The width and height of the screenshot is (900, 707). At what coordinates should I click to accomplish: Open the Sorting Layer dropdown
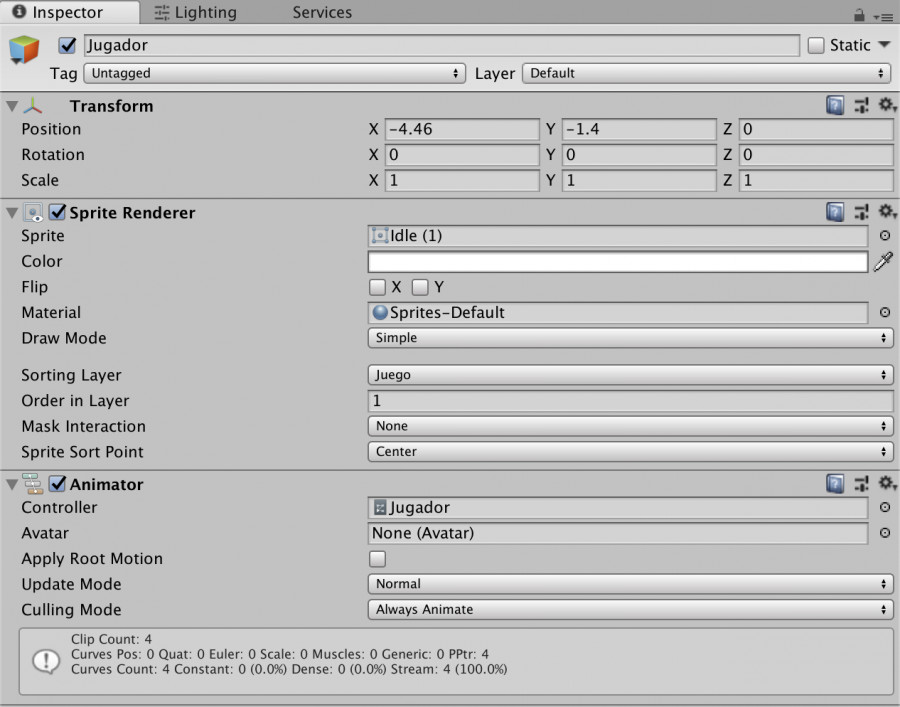[x=630, y=375]
